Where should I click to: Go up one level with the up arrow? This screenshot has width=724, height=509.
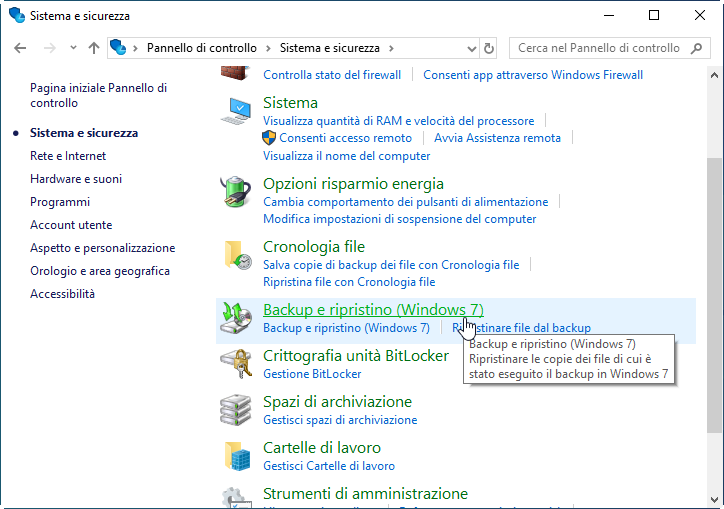coord(94,48)
